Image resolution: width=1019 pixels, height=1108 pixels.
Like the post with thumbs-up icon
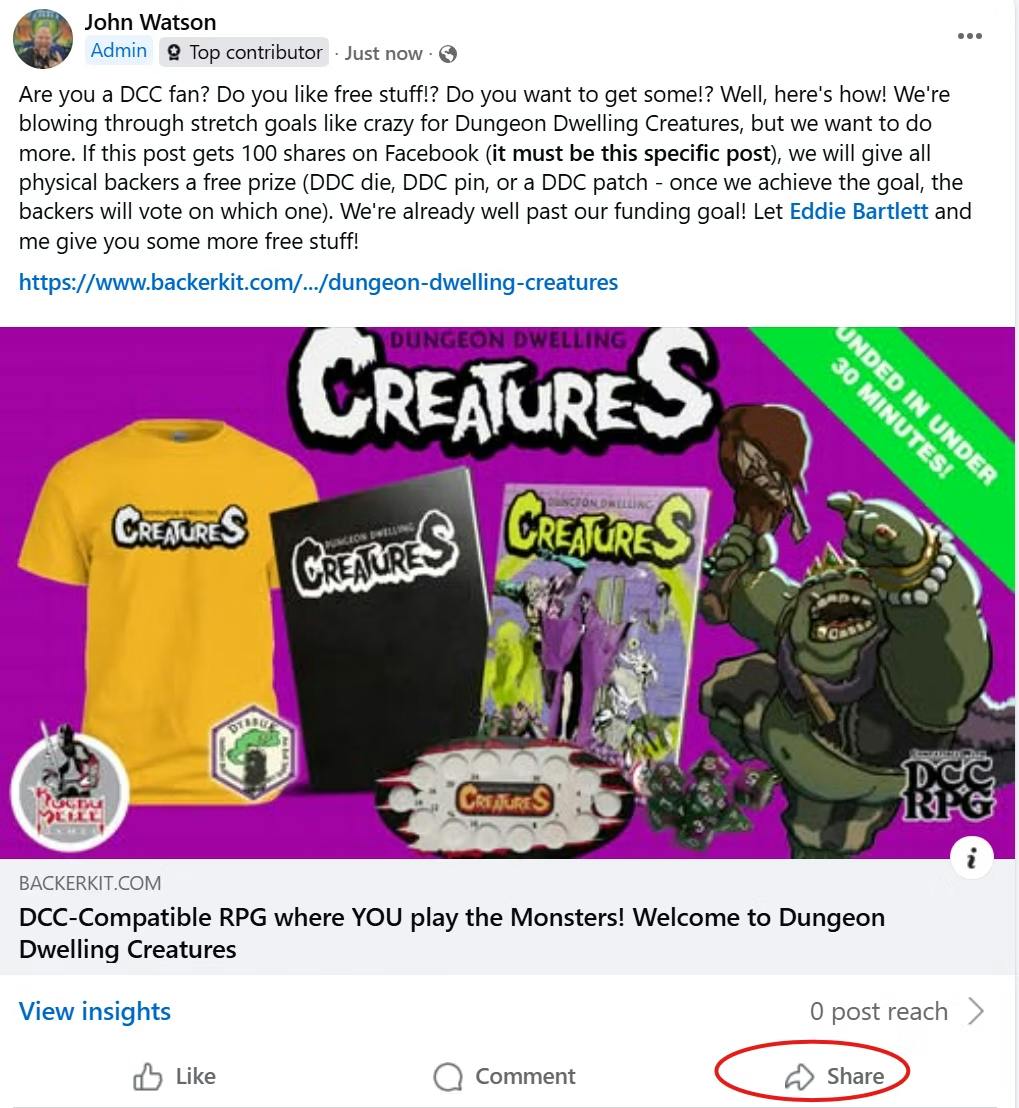(148, 1077)
